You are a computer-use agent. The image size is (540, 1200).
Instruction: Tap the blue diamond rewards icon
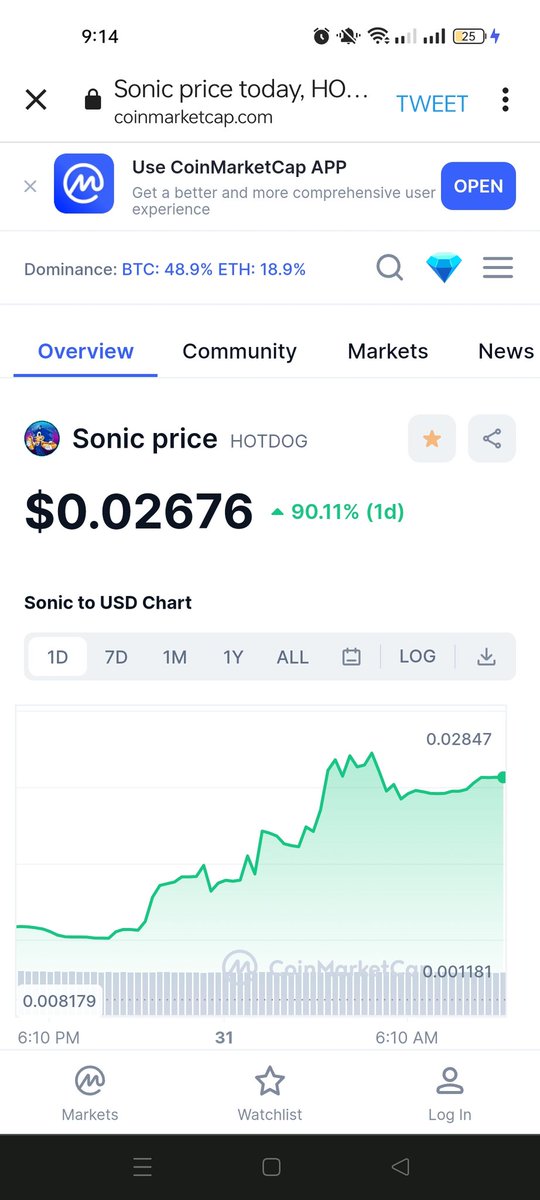coord(444,268)
